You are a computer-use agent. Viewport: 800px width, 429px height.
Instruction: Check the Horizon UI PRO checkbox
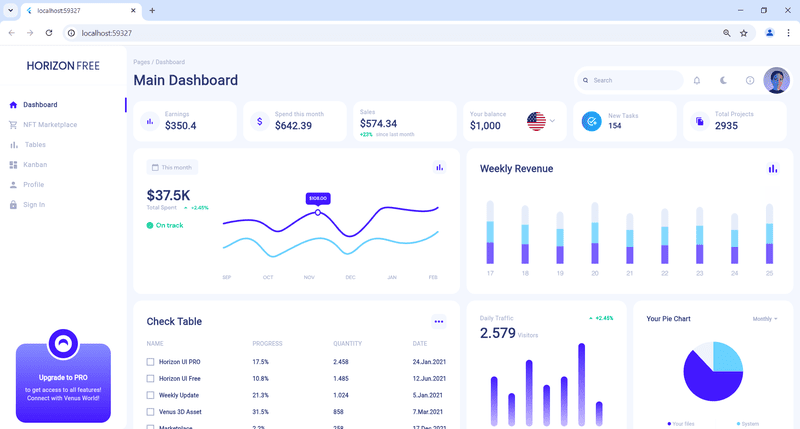pos(150,362)
